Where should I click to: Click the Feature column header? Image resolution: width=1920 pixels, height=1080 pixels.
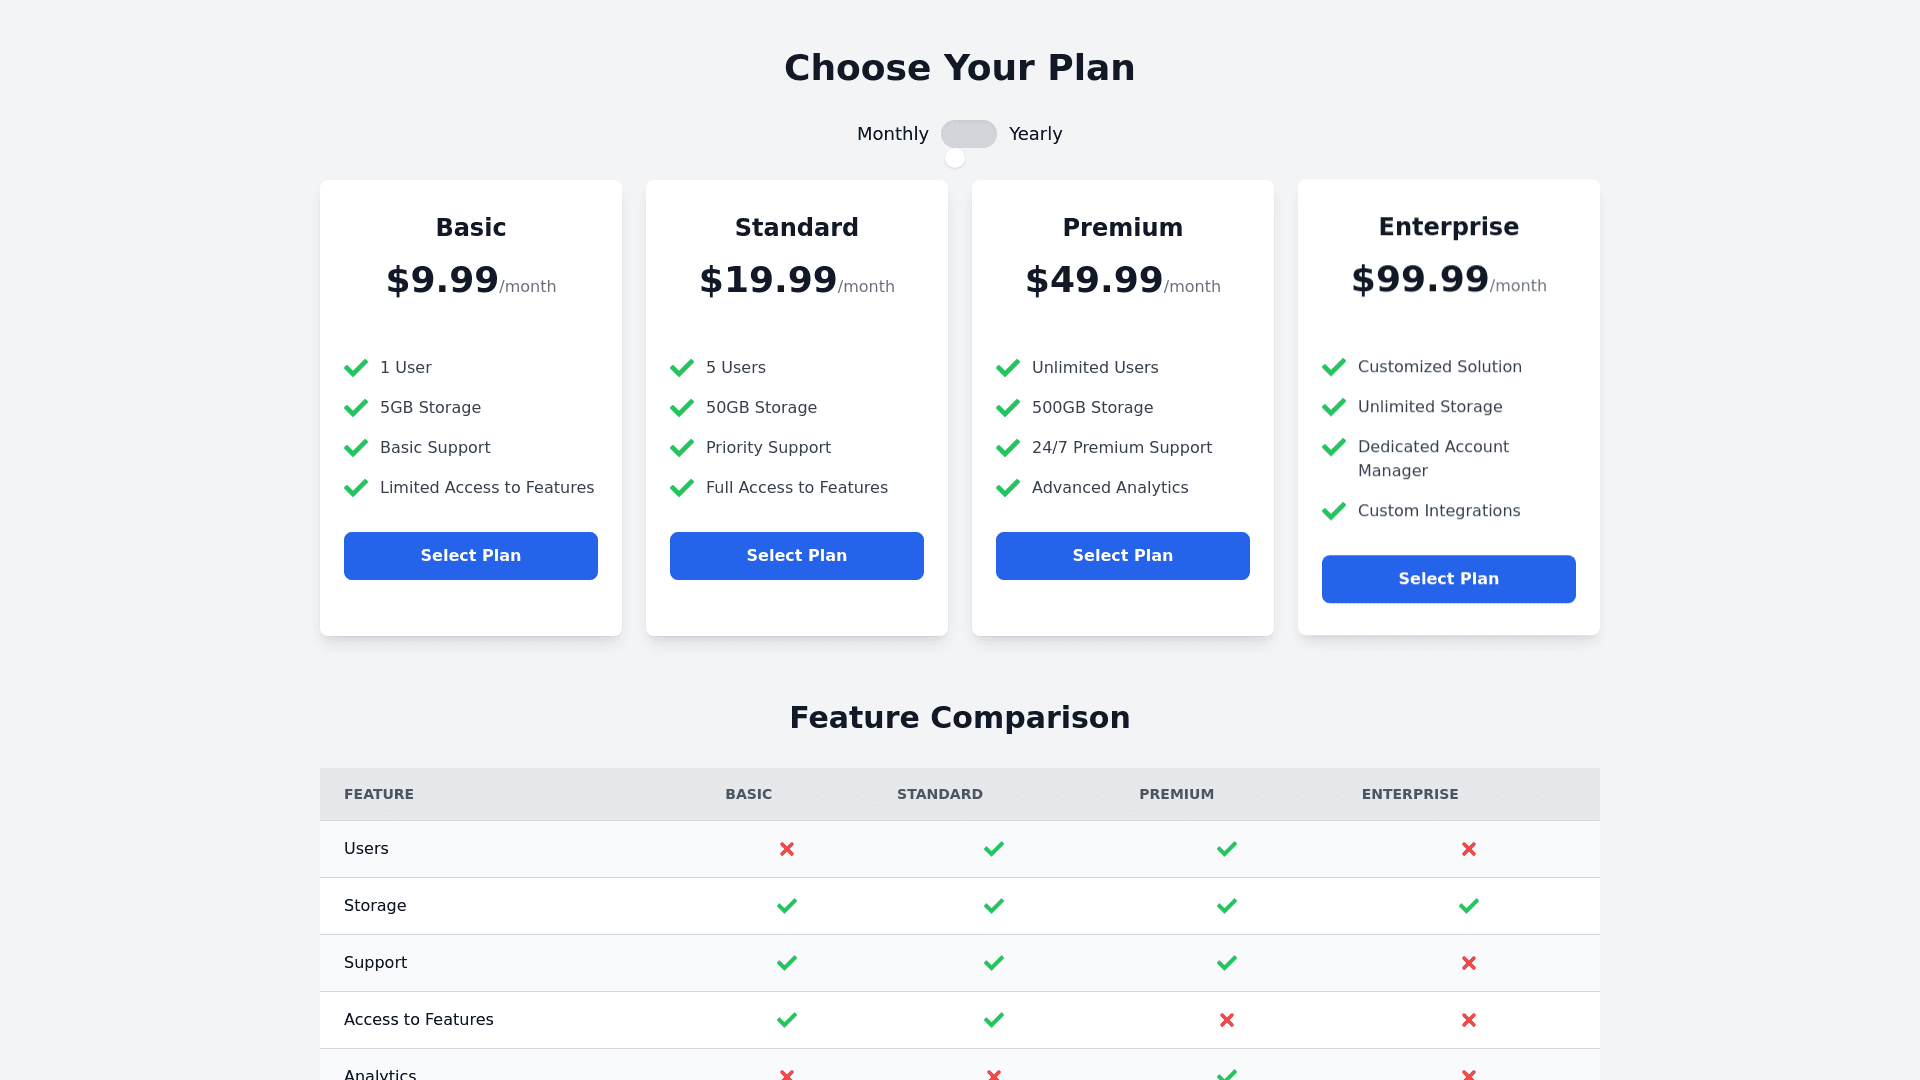coord(379,794)
